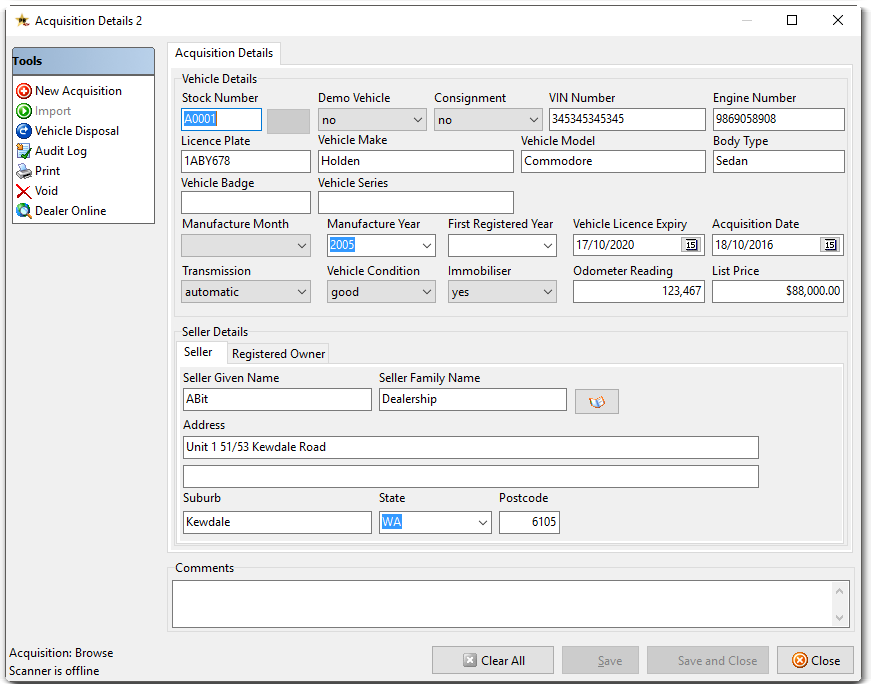Maximize the Acquisition Details 2 window
The width and height of the screenshot is (871, 691).
[x=792, y=21]
